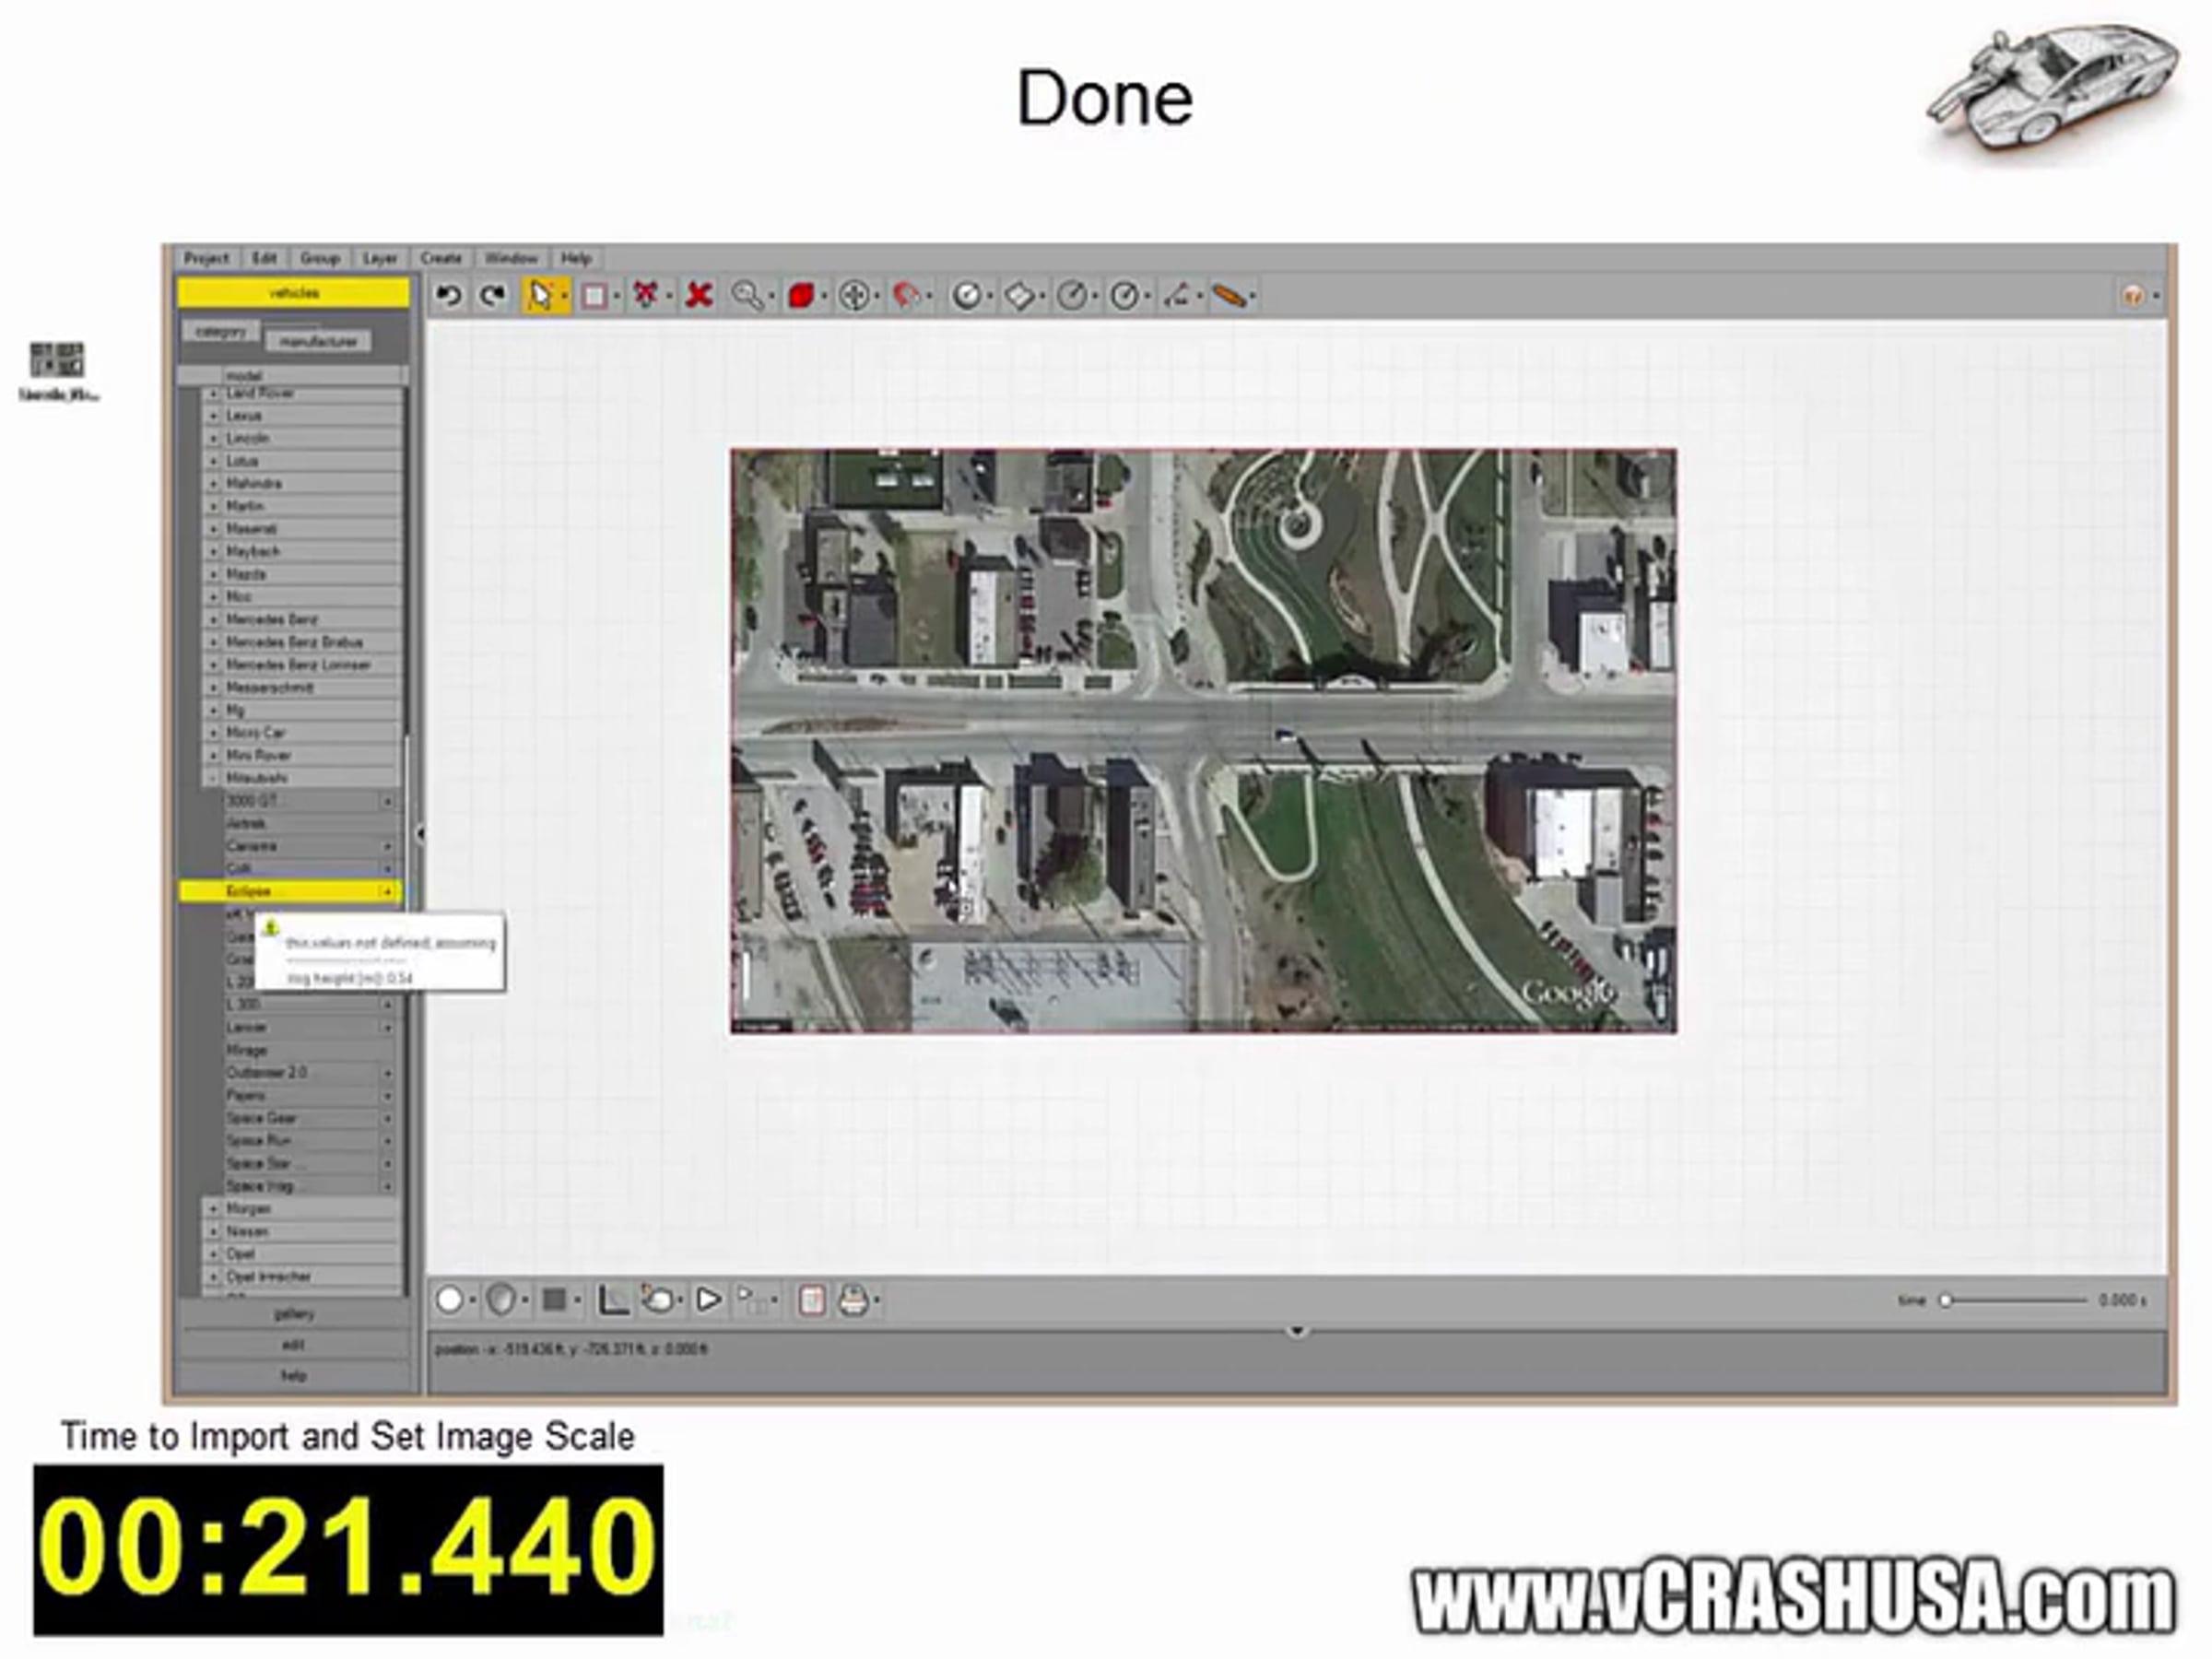Click the white sphere icon in bottom toolbar
This screenshot has height=1659, width=2212.
tap(450, 1300)
